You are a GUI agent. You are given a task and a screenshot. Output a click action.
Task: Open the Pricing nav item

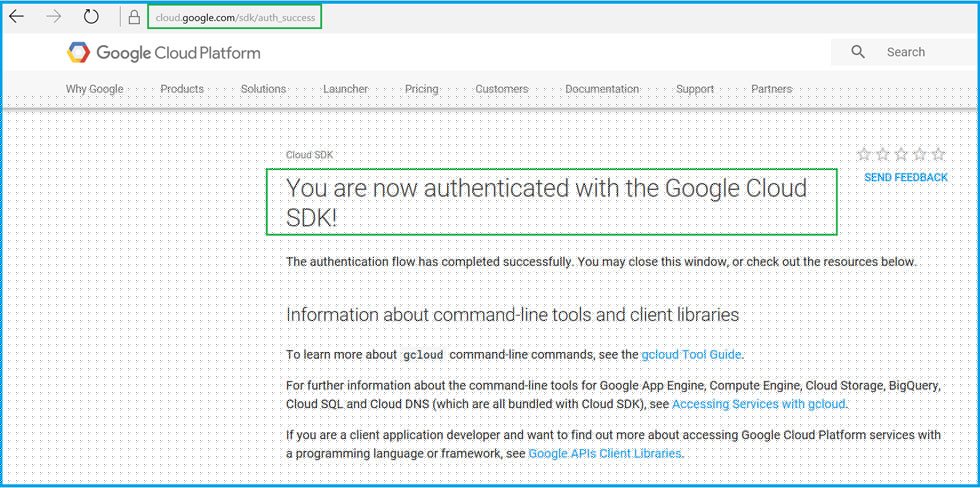pyautogui.click(x=422, y=89)
